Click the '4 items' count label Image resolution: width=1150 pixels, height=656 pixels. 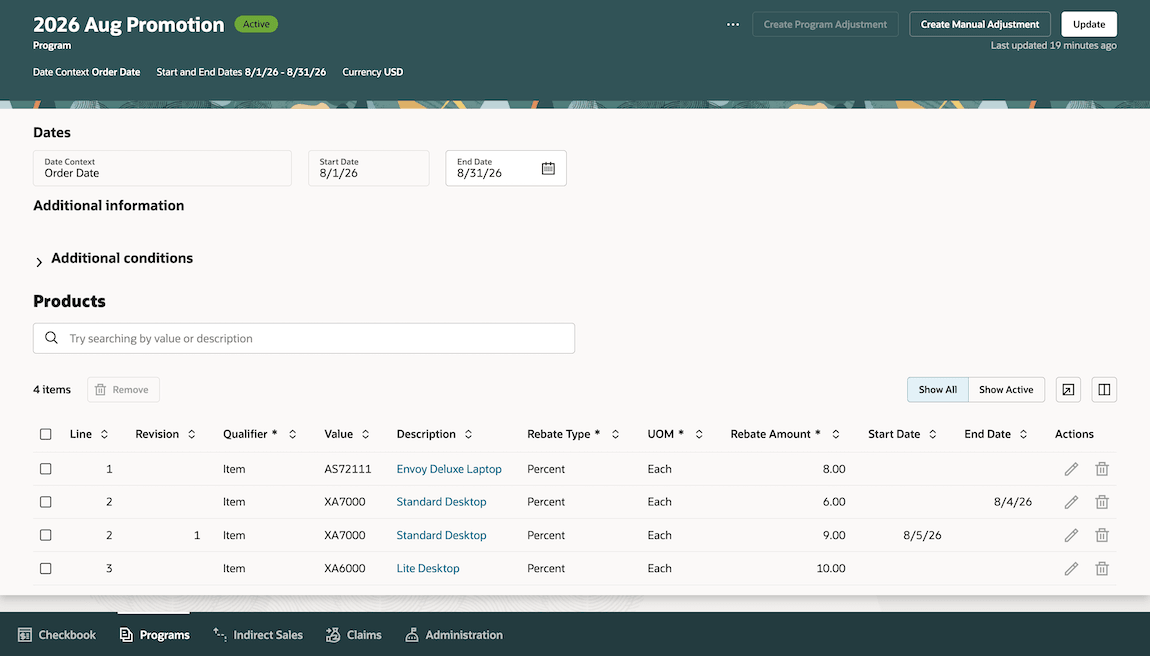tap(52, 390)
